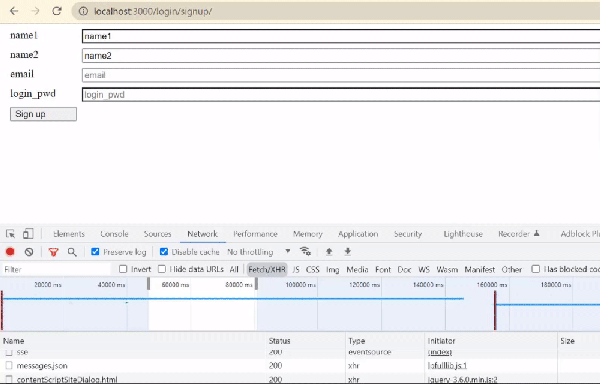Toggle device toolbar icon in DevTools

tap(28, 234)
